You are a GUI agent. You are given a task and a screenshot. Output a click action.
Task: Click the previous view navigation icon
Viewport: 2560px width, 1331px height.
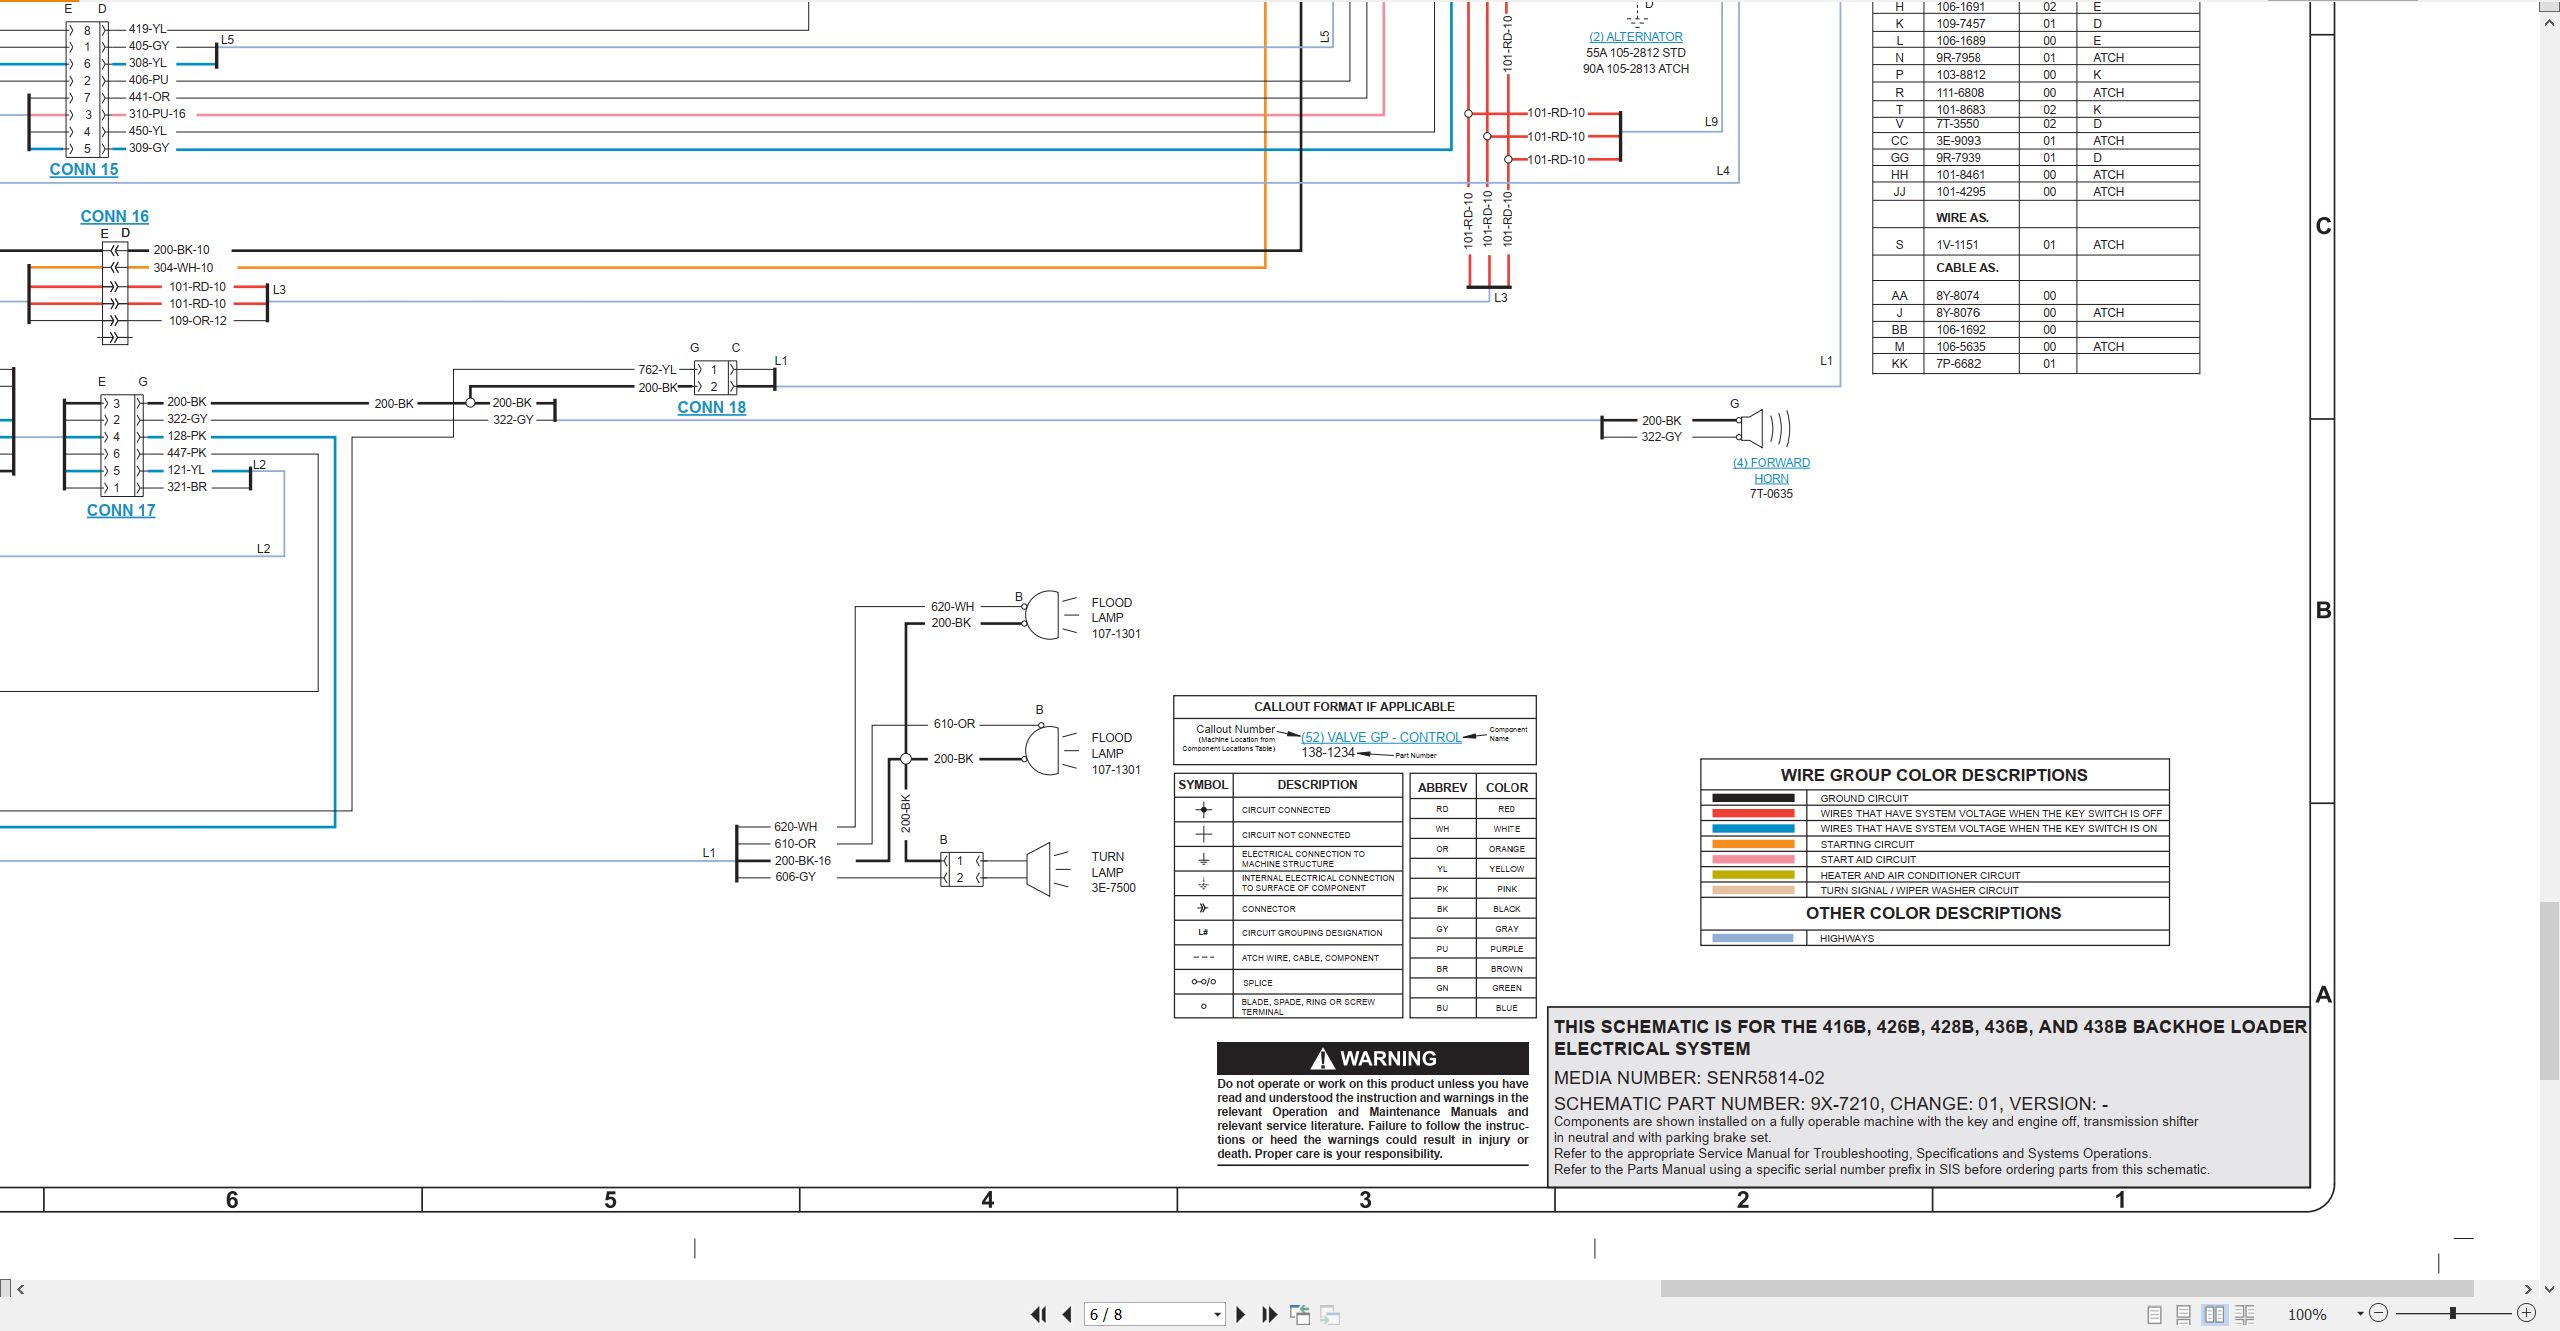point(1300,1314)
